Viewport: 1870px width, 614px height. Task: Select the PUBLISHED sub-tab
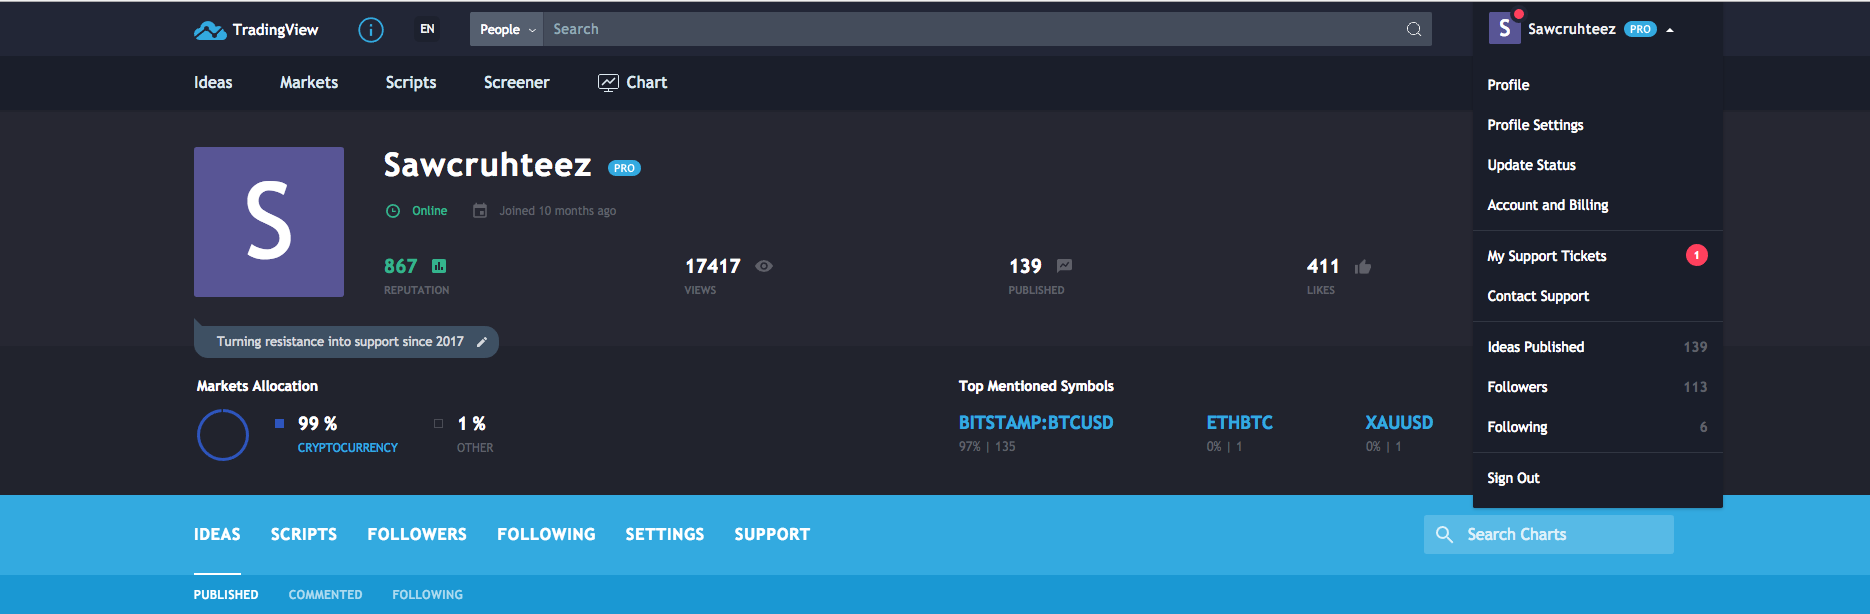(x=226, y=594)
